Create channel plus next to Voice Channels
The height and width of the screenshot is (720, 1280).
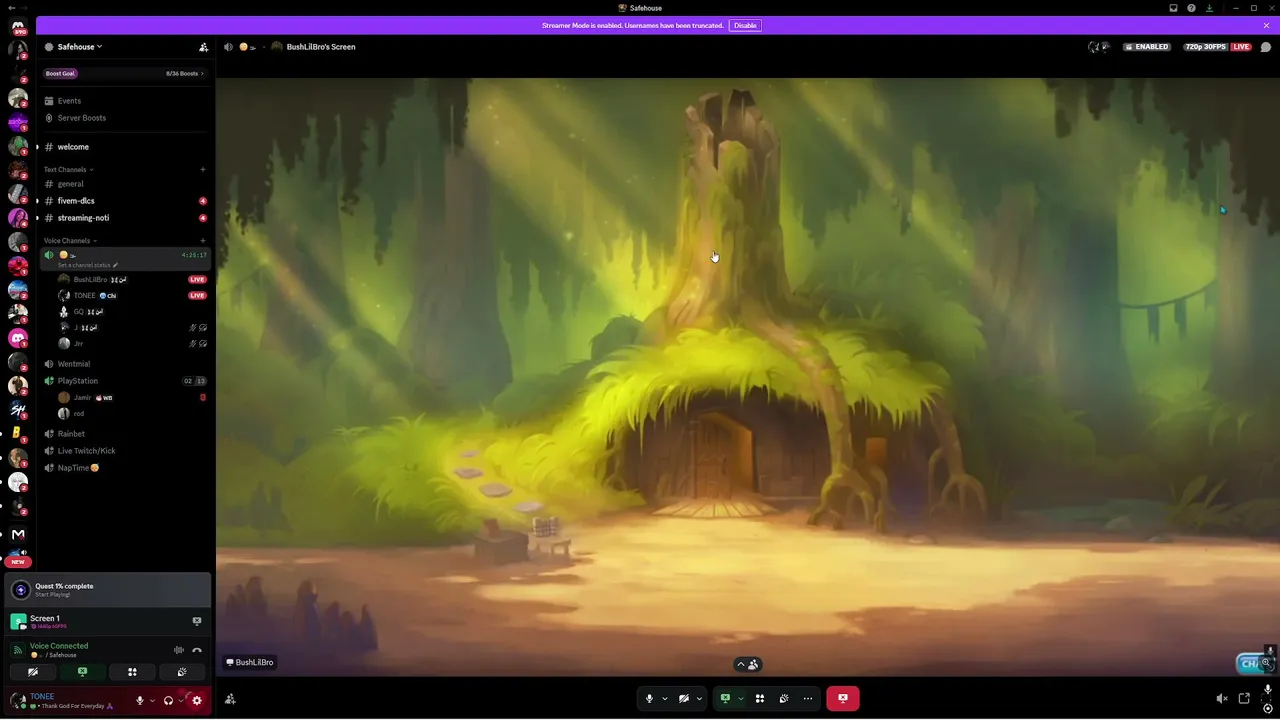[x=203, y=241]
